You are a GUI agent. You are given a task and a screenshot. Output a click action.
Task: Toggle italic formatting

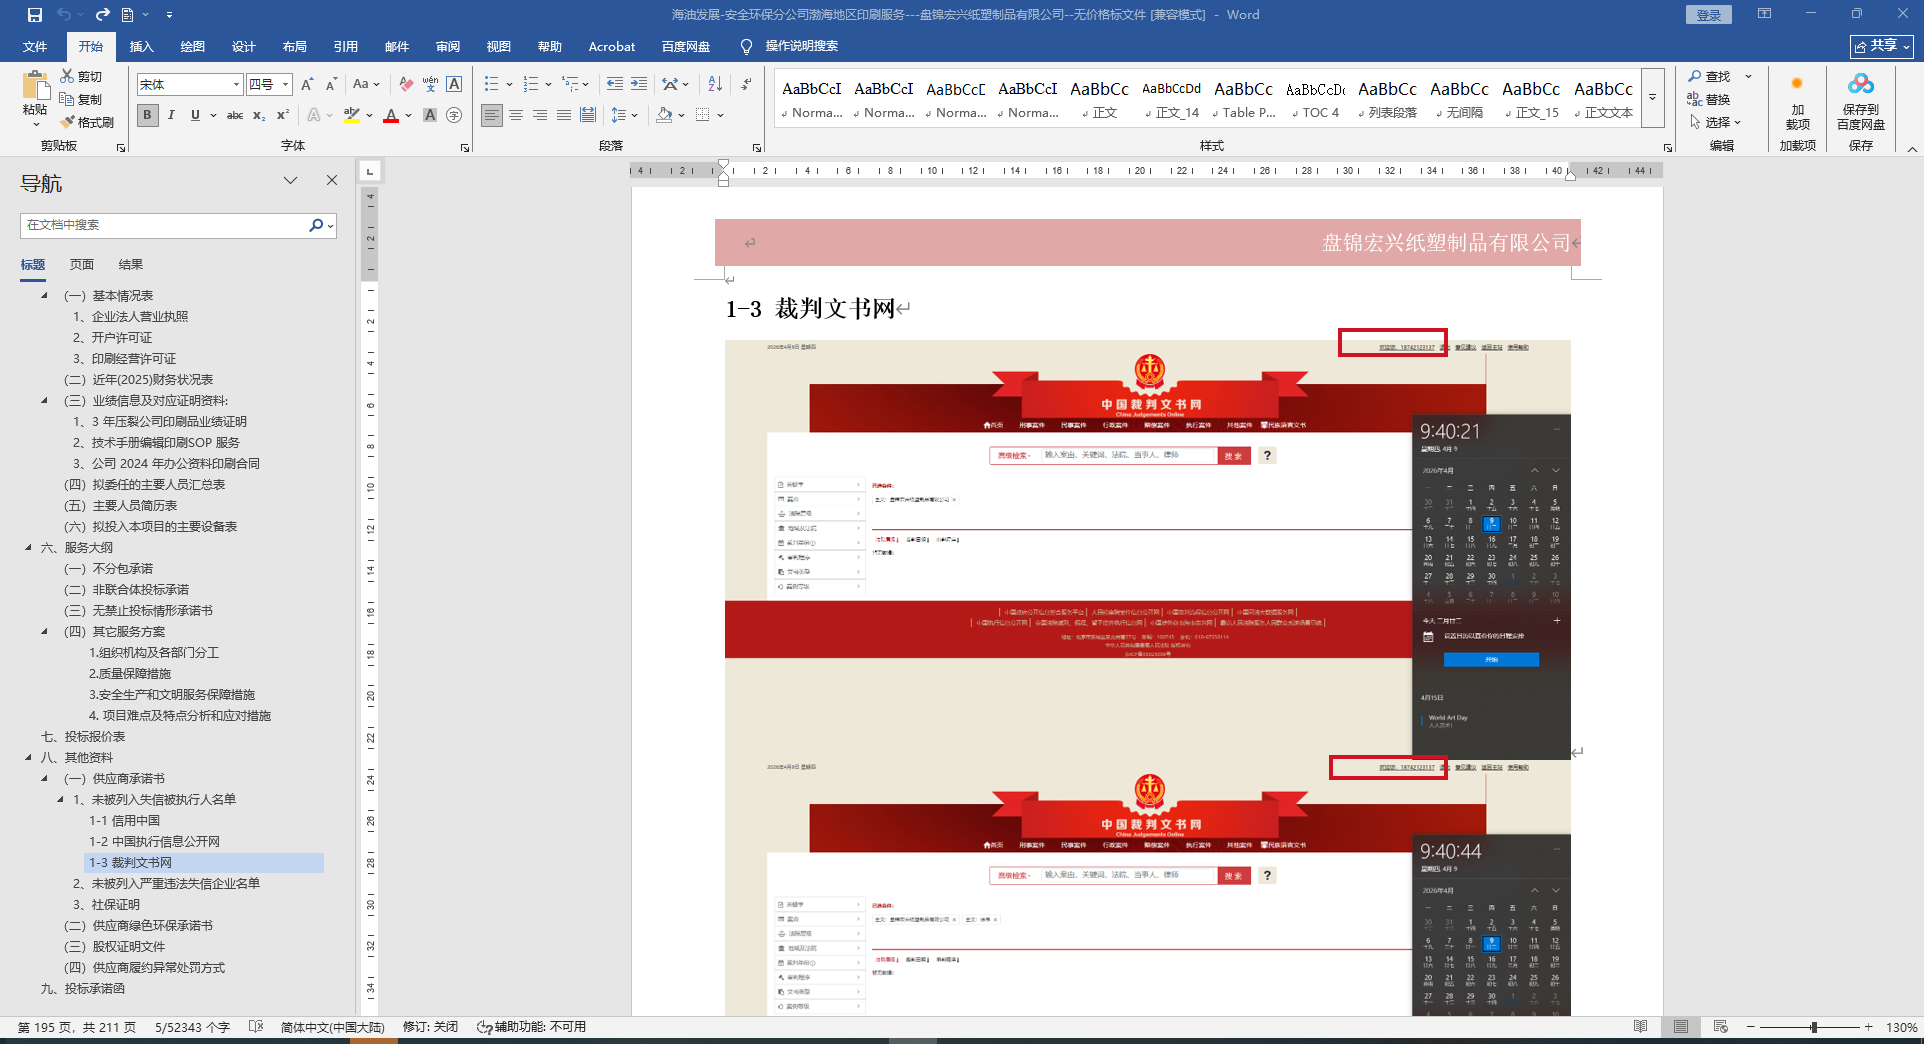coord(172,115)
